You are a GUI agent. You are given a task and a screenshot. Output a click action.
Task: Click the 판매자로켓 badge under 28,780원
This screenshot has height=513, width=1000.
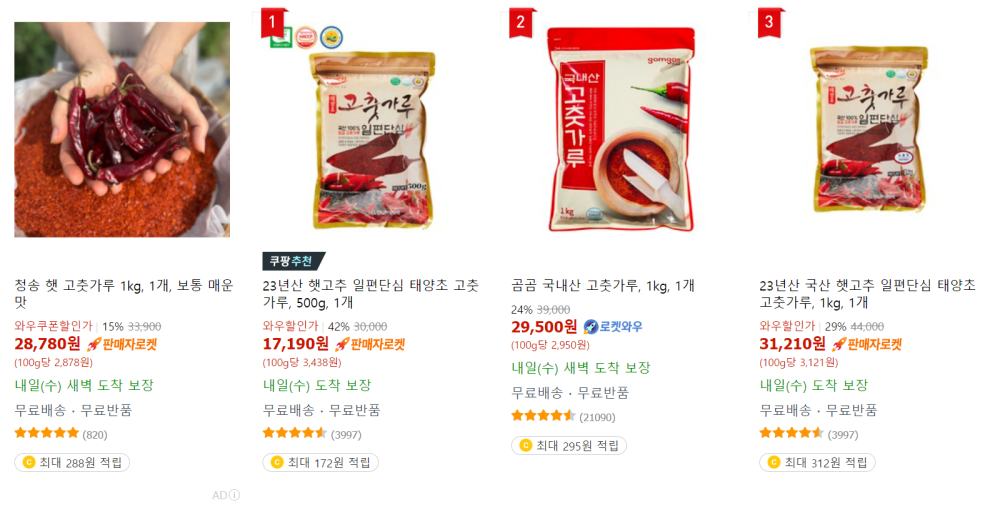(121, 345)
